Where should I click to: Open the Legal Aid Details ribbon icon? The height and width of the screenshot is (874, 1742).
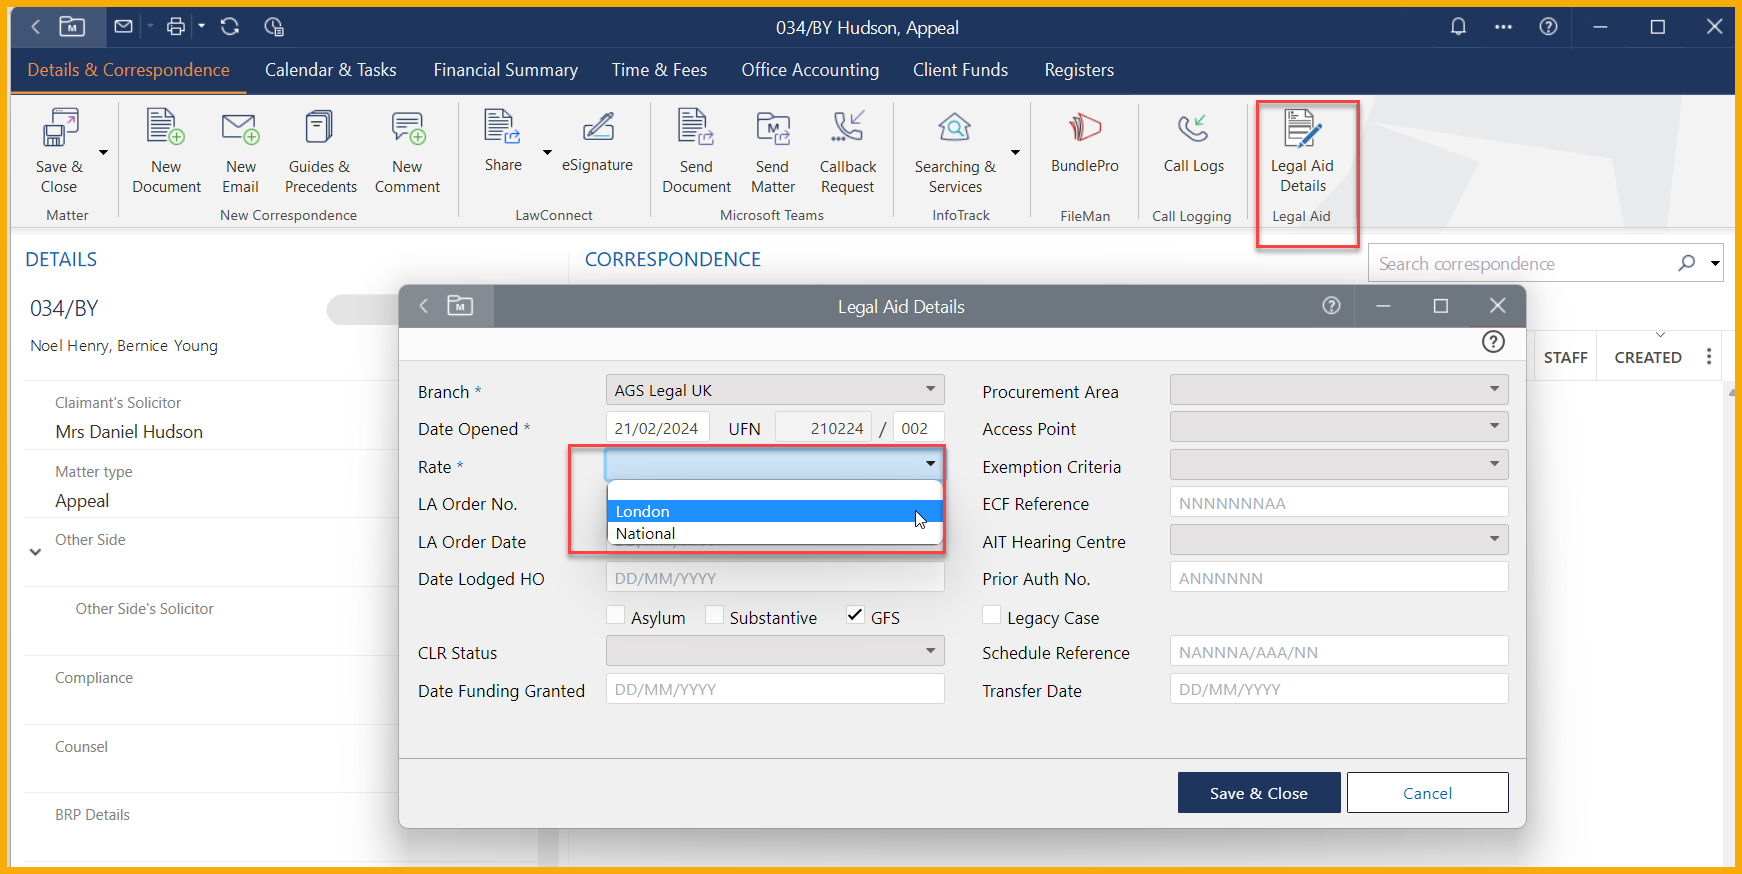click(1302, 152)
